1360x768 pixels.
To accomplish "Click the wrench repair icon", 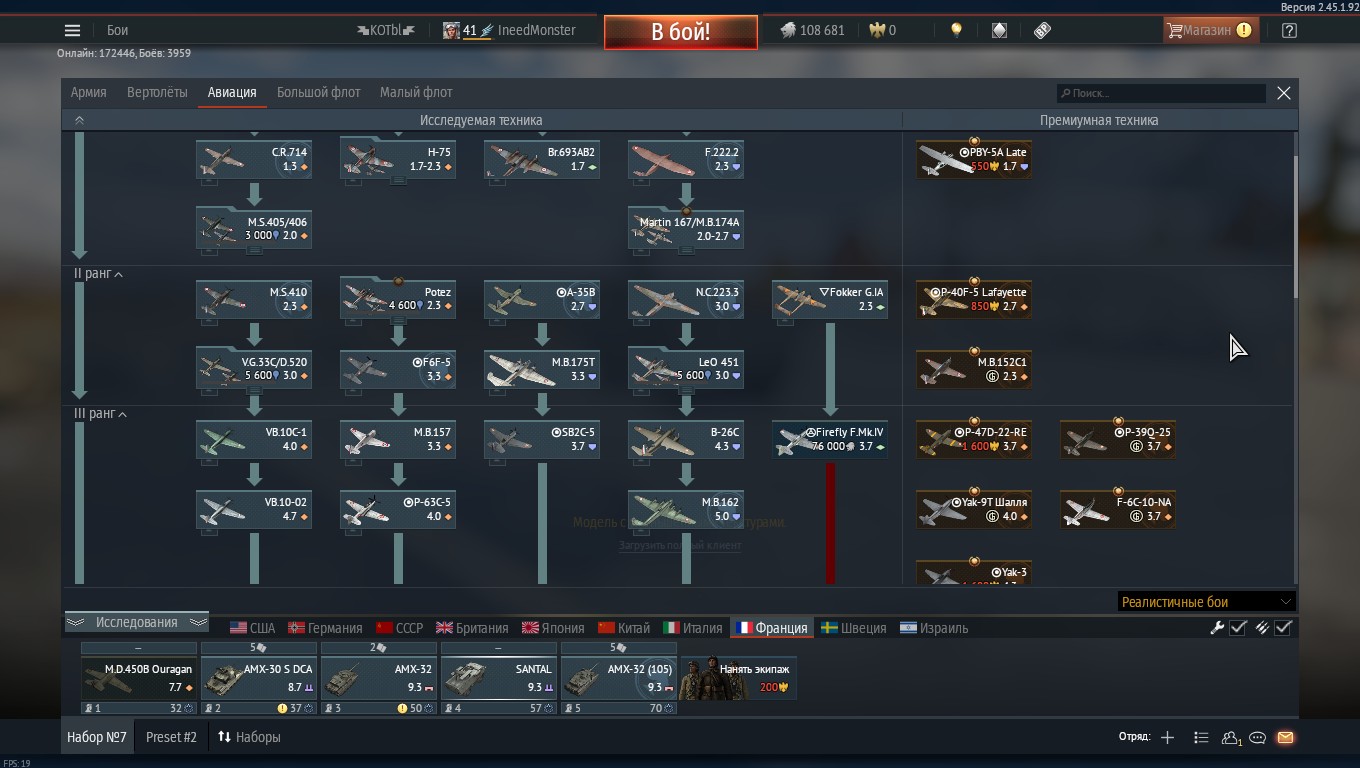I will 1217,628.
